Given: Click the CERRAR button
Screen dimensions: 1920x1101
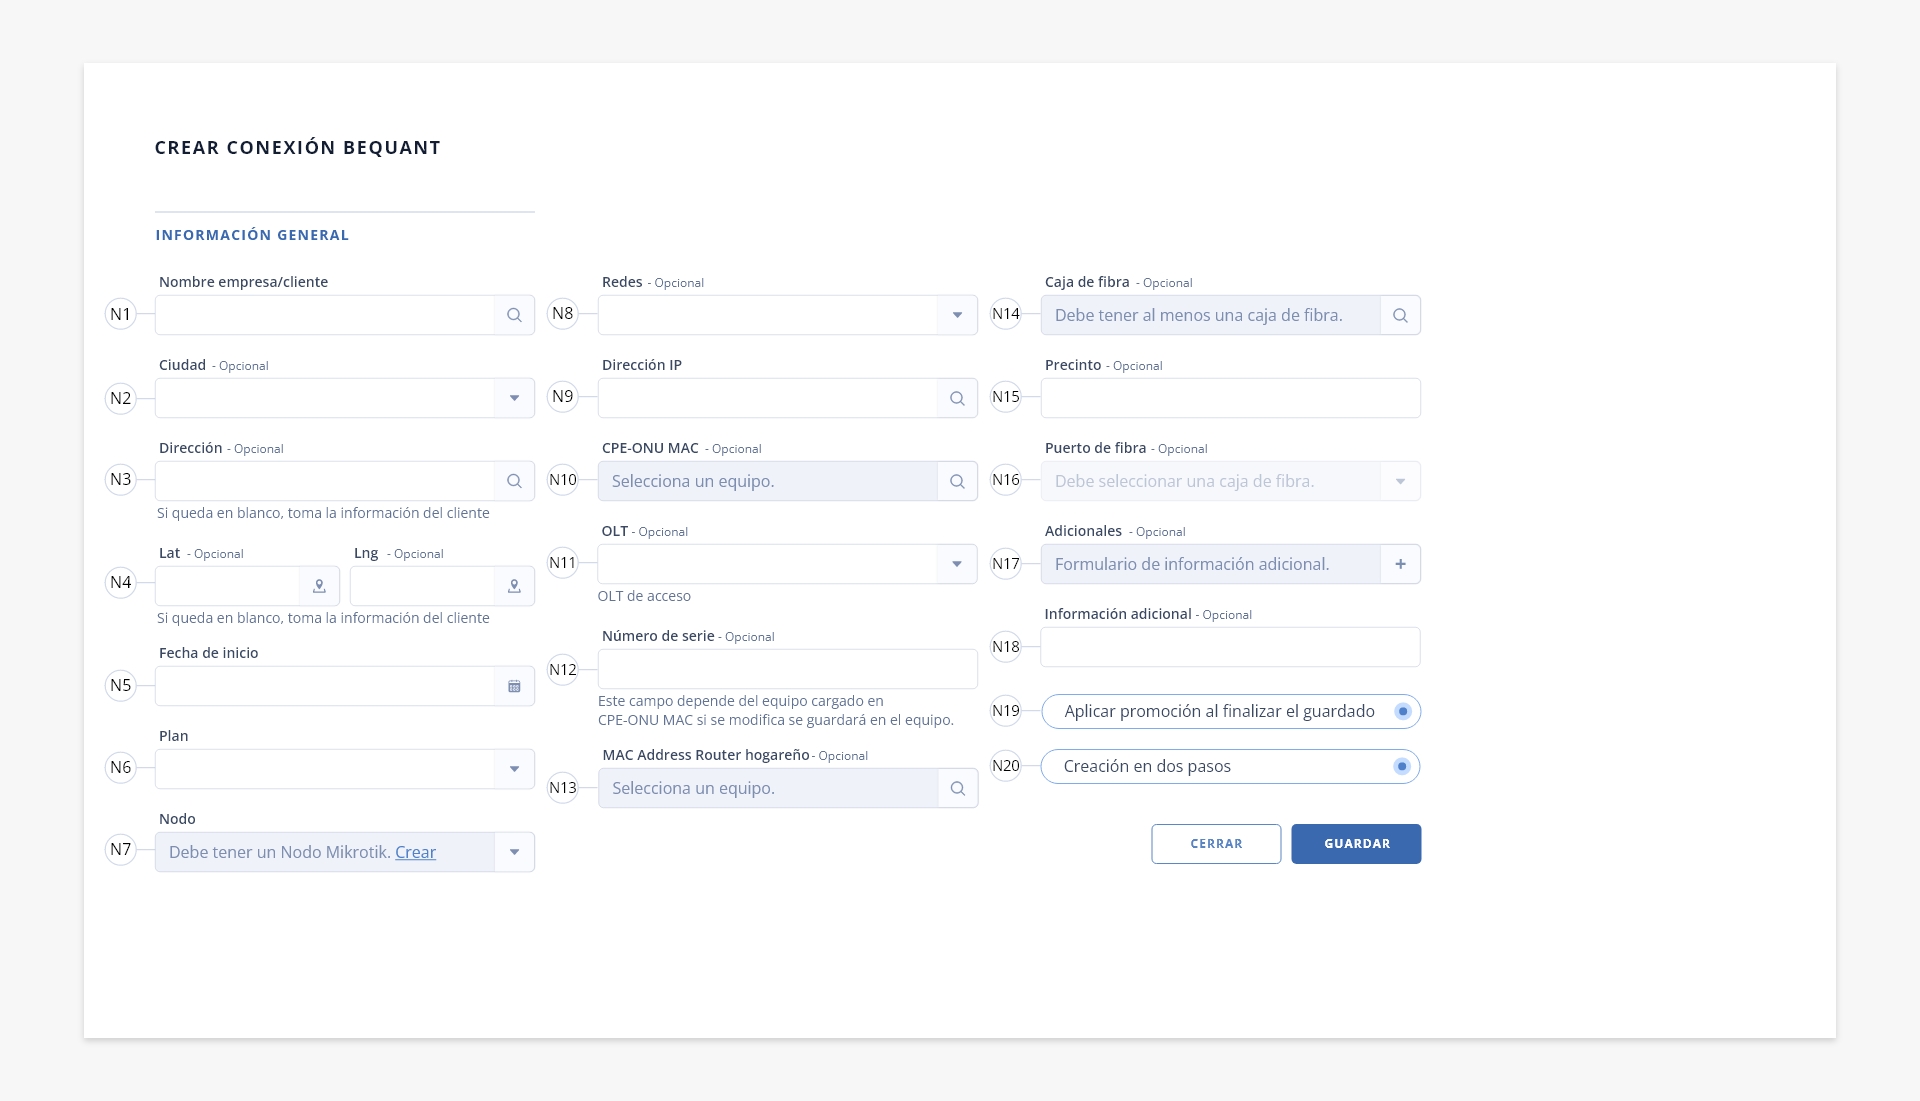Looking at the screenshot, I should 1216,844.
